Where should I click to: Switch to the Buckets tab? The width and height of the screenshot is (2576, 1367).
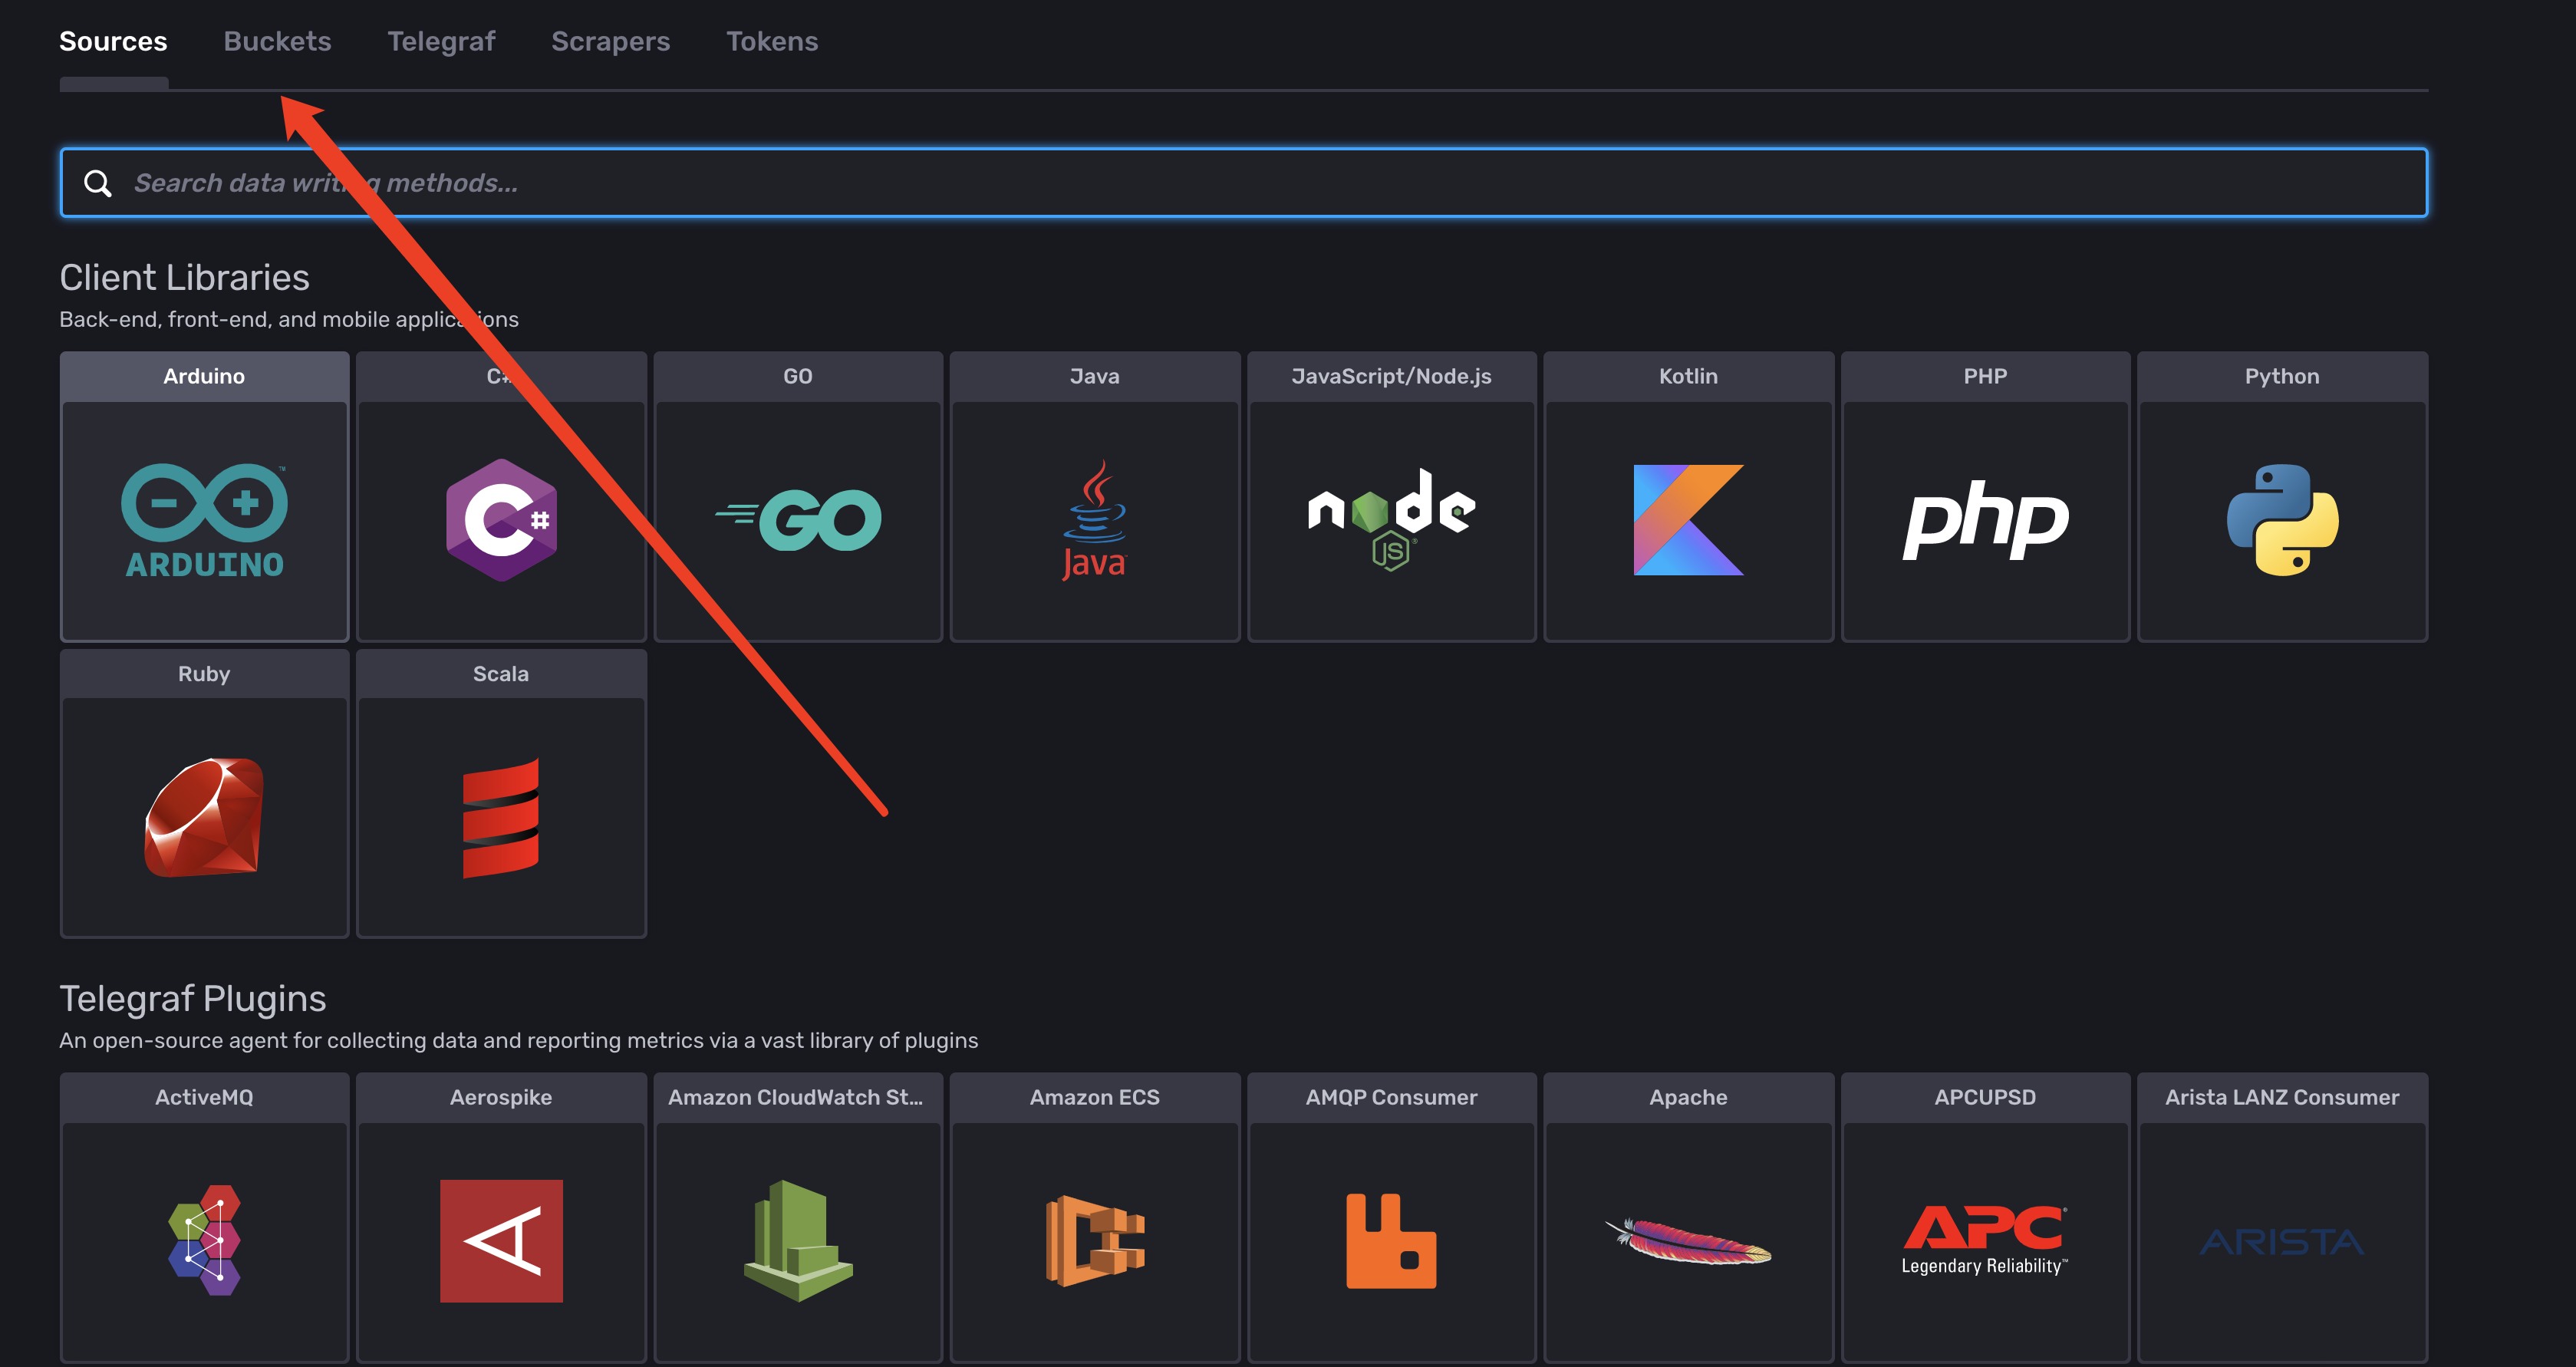coord(277,41)
